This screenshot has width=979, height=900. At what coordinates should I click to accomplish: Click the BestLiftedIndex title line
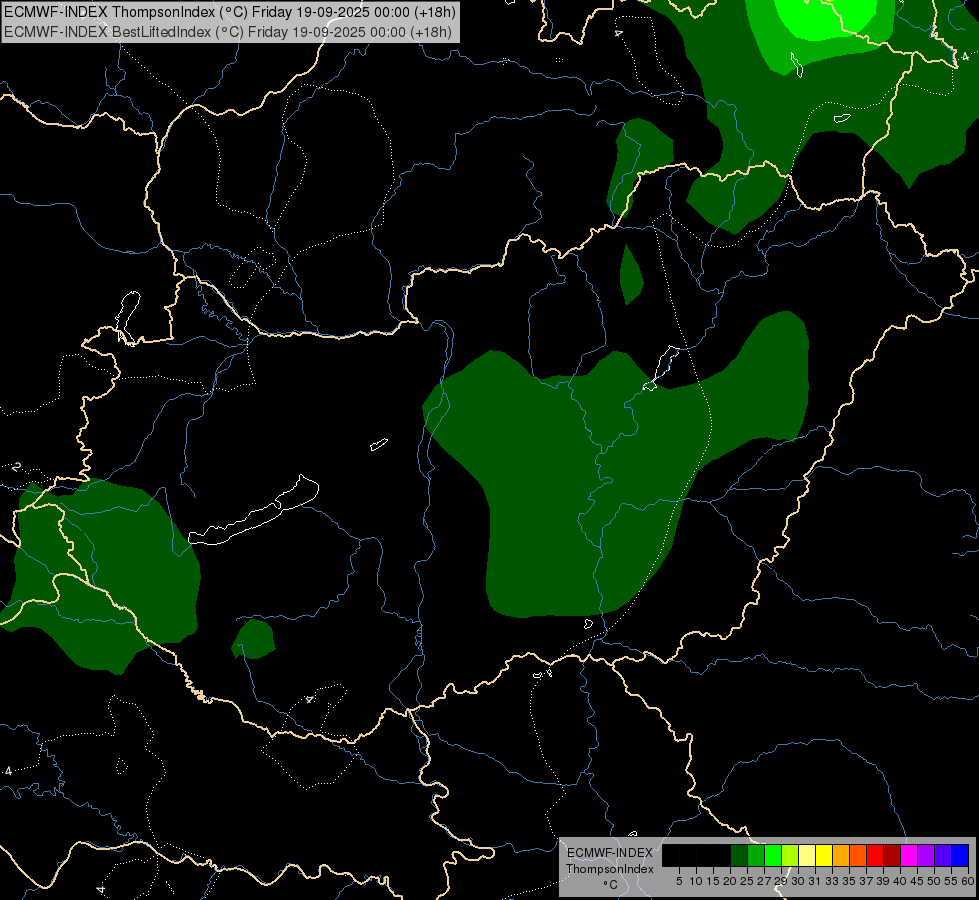pos(227,32)
